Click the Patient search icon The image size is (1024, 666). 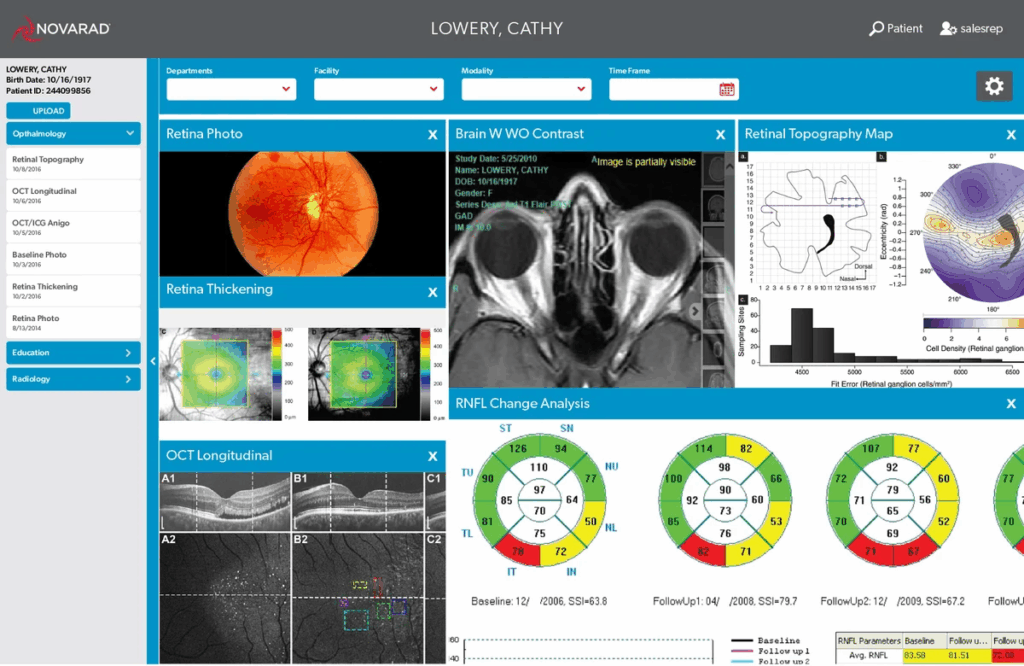(x=877, y=29)
